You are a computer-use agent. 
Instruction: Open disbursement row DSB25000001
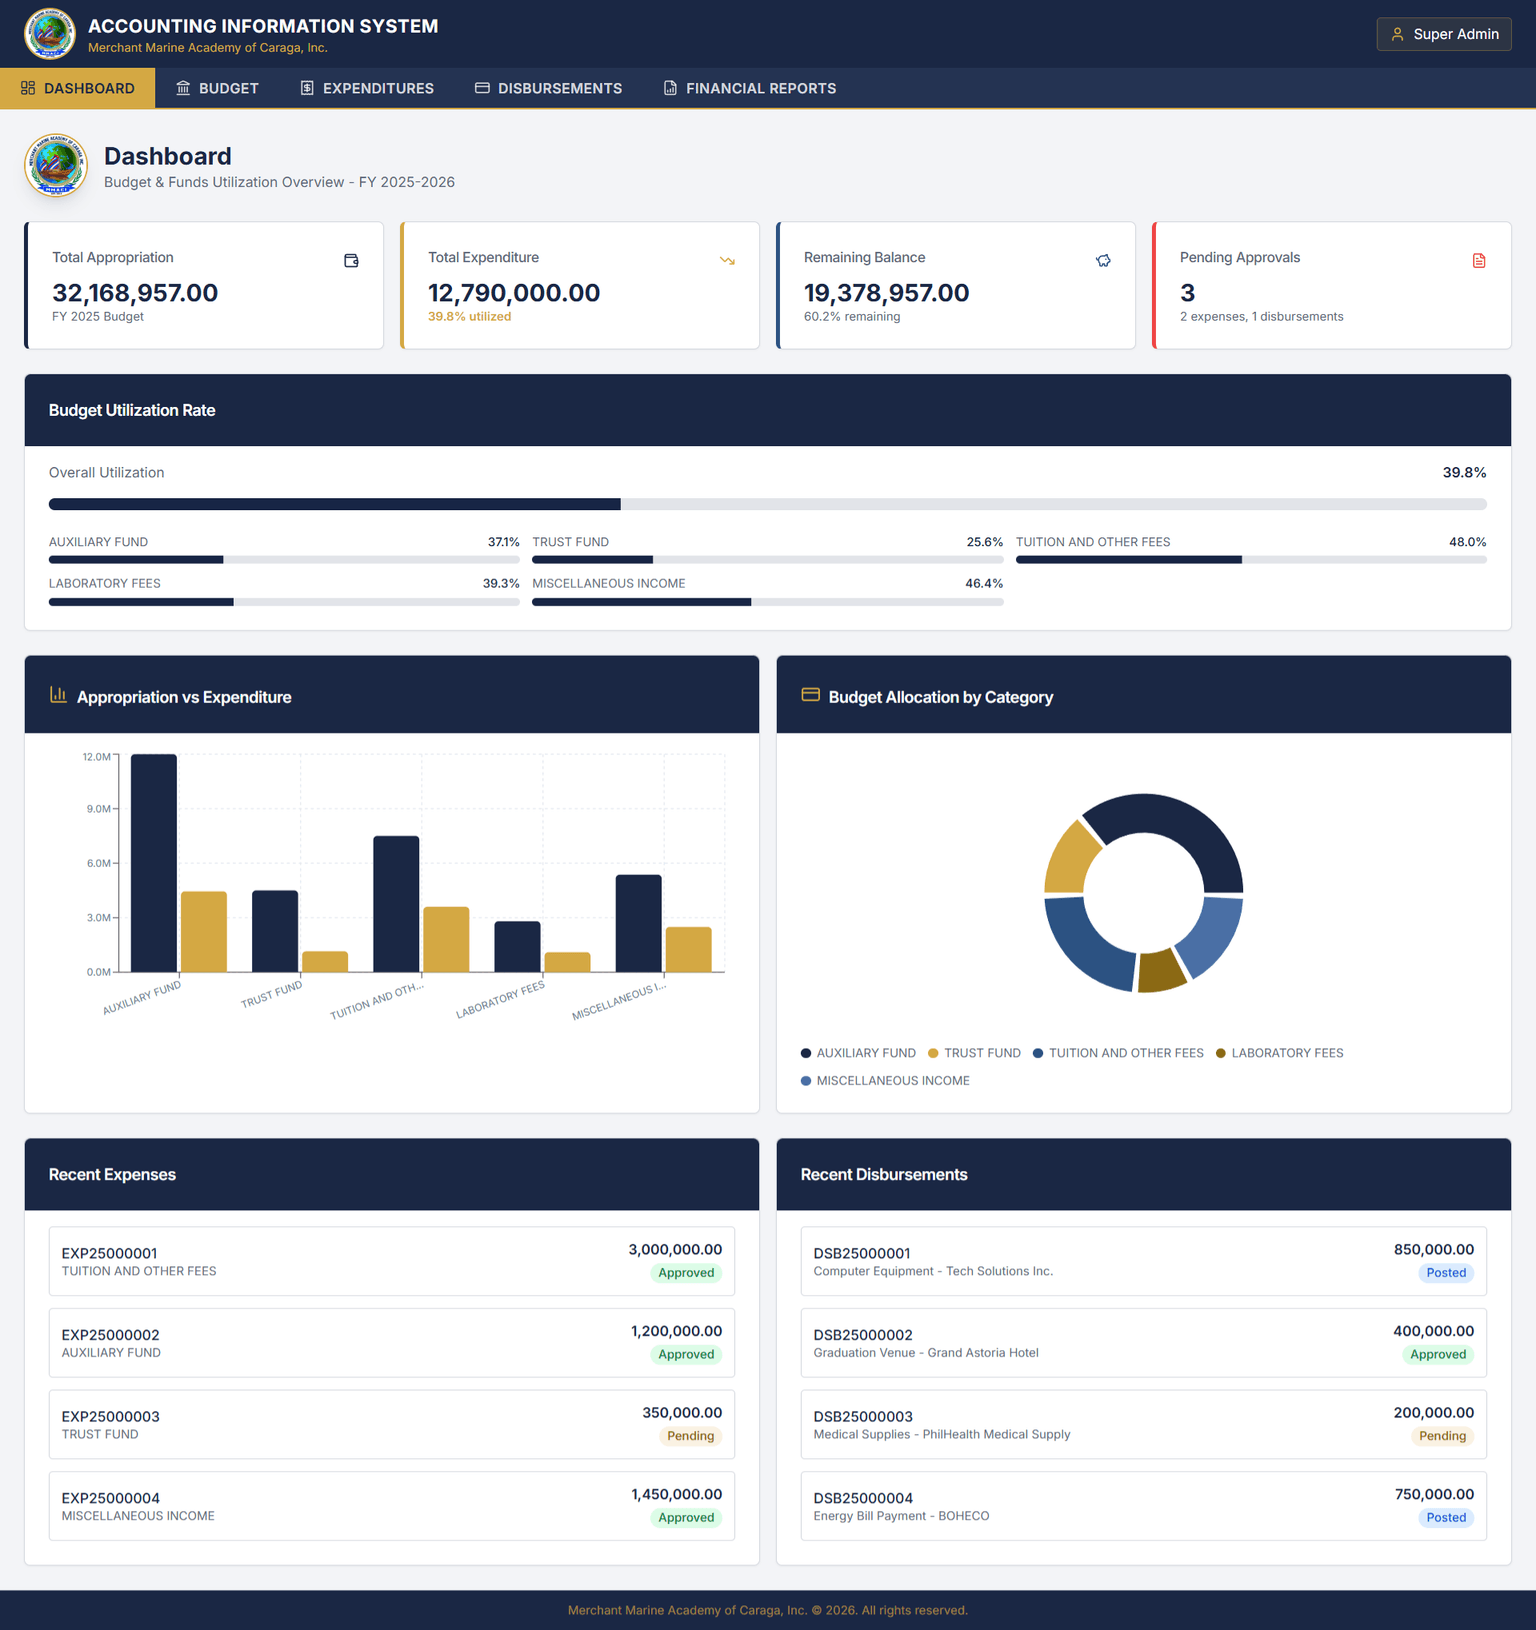pyautogui.click(x=1144, y=1261)
